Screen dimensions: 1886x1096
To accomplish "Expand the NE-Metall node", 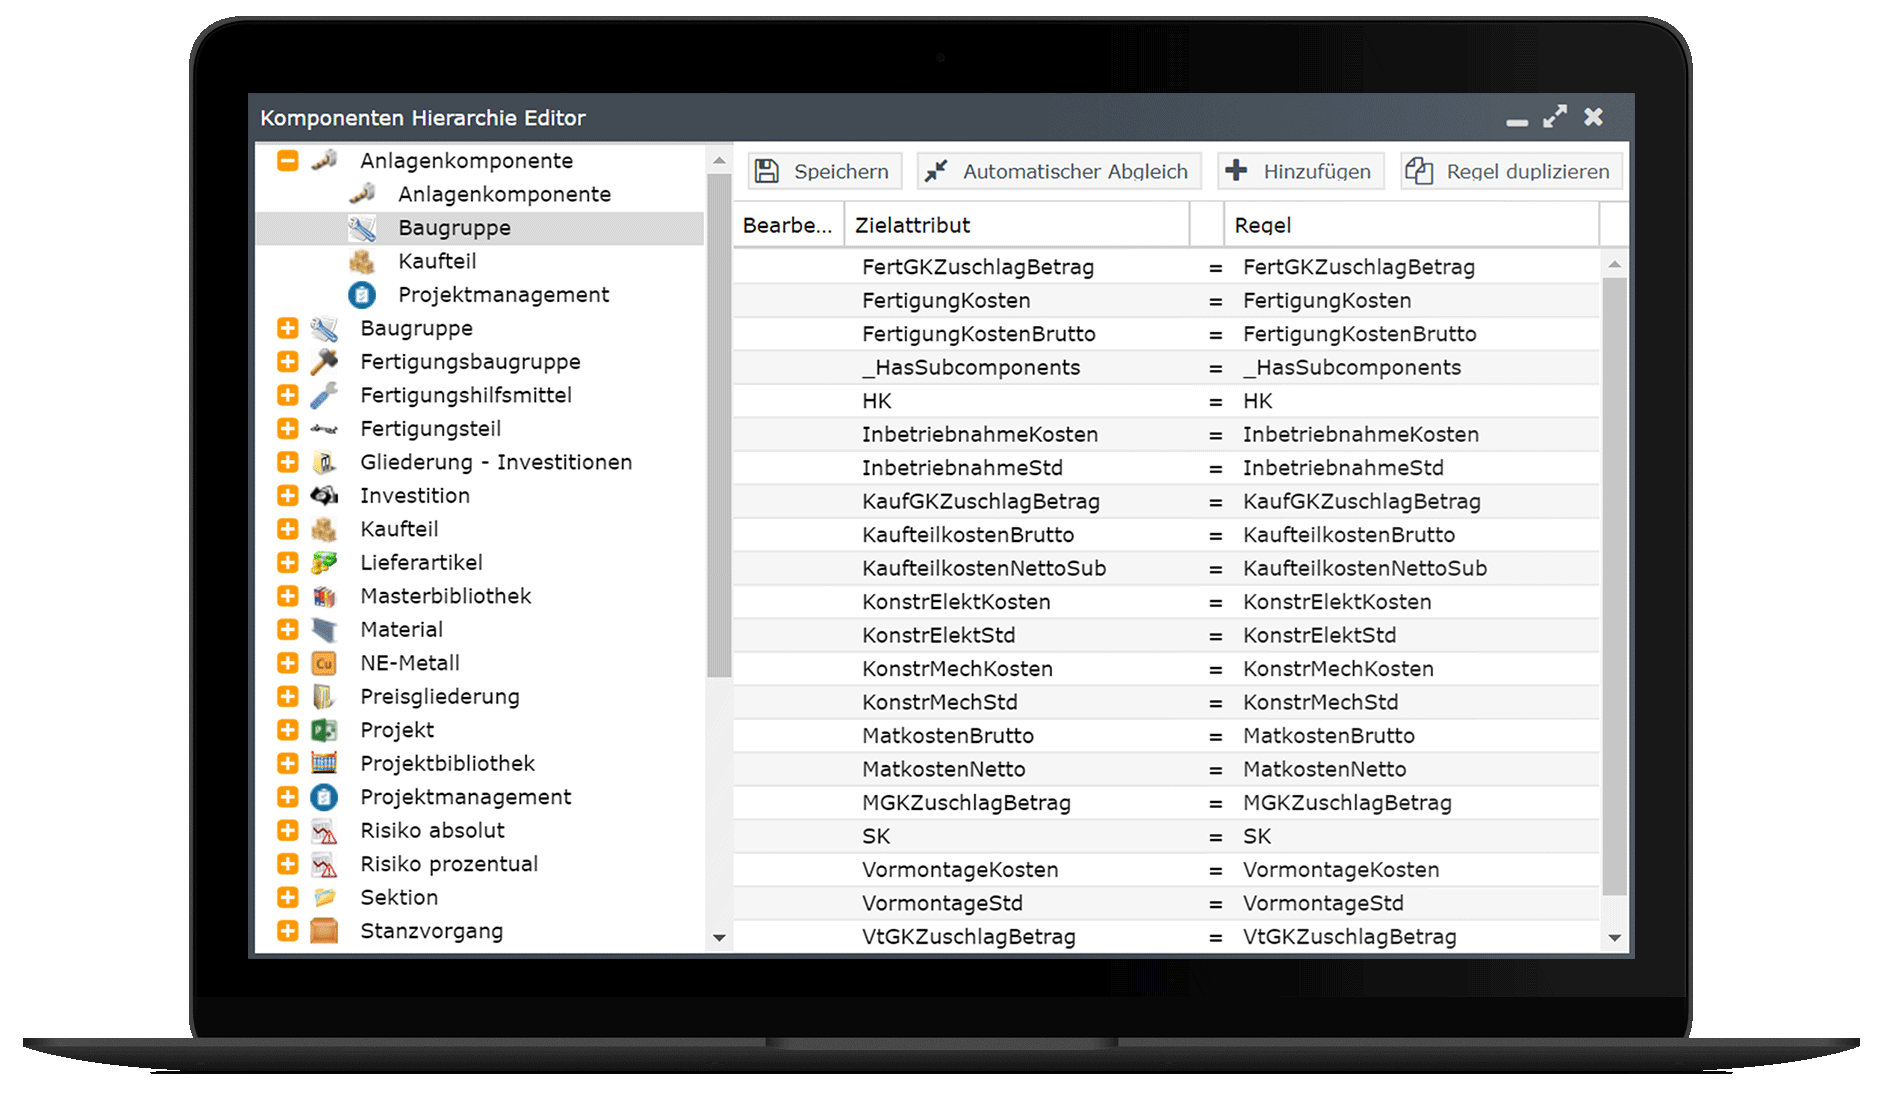I will point(288,663).
